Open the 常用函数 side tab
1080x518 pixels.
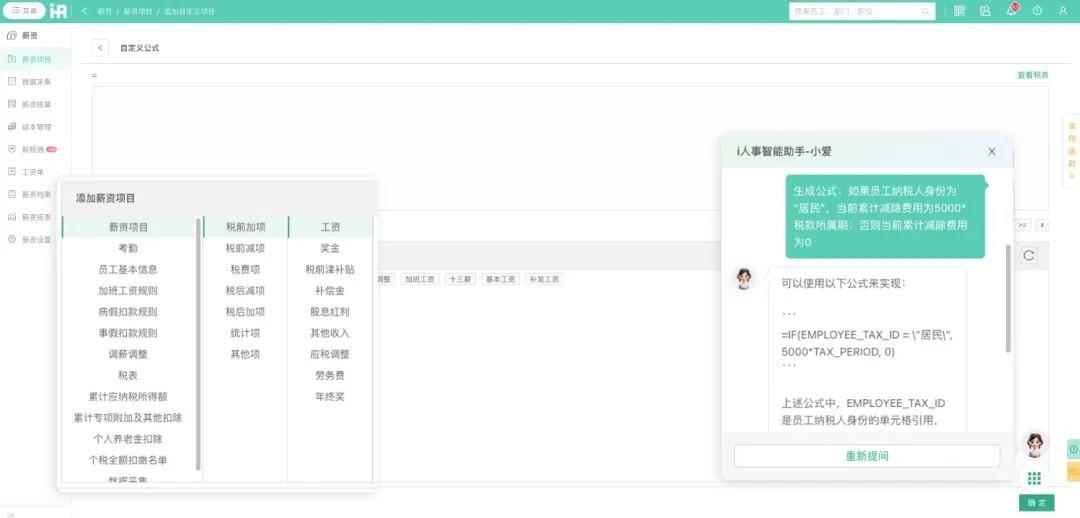pyautogui.click(x=1072, y=152)
